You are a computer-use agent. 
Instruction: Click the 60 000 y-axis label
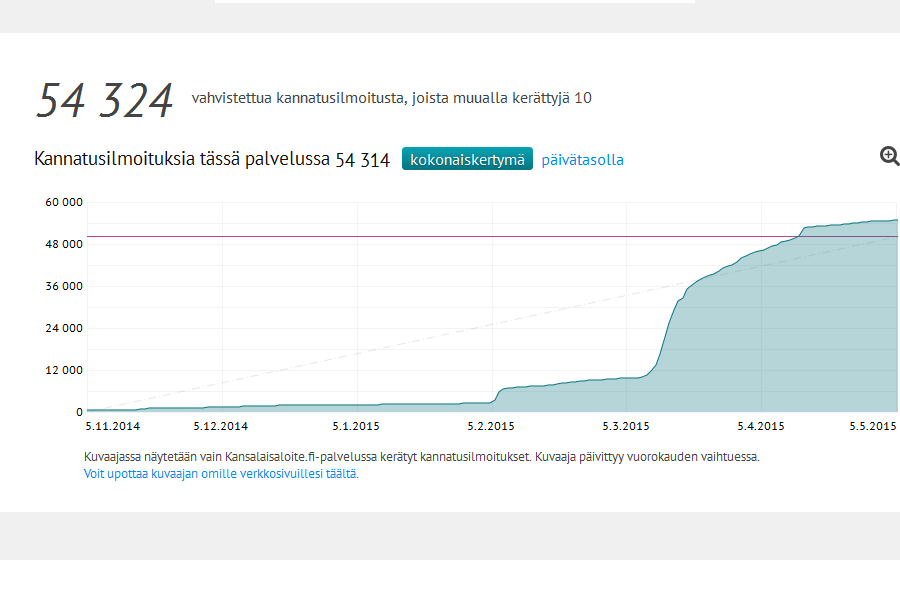[64, 202]
